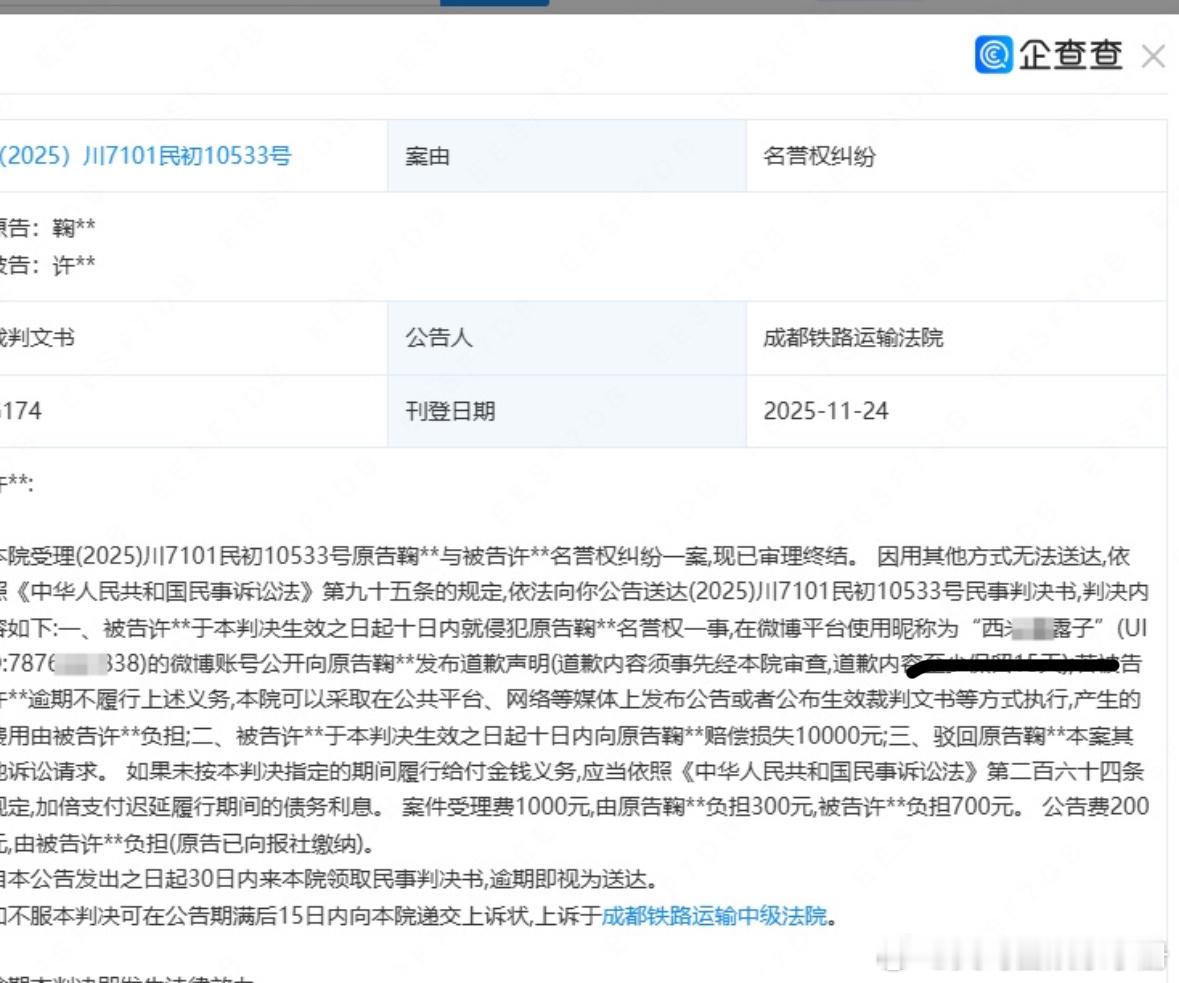1179x983 pixels.
Task: Click the 企查查 brand name text
Action: click(1071, 55)
